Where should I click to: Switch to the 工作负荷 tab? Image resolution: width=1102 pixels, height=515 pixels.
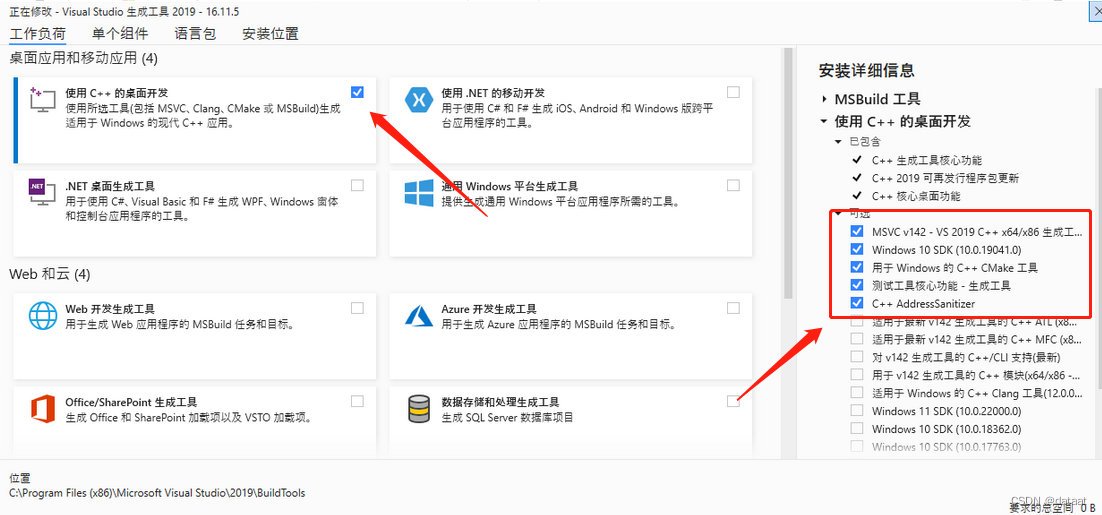[x=37, y=33]
